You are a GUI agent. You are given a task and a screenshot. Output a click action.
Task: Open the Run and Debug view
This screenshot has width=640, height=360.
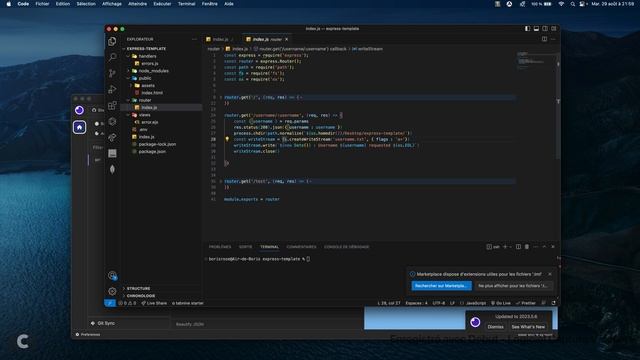(x=112, y=89)
